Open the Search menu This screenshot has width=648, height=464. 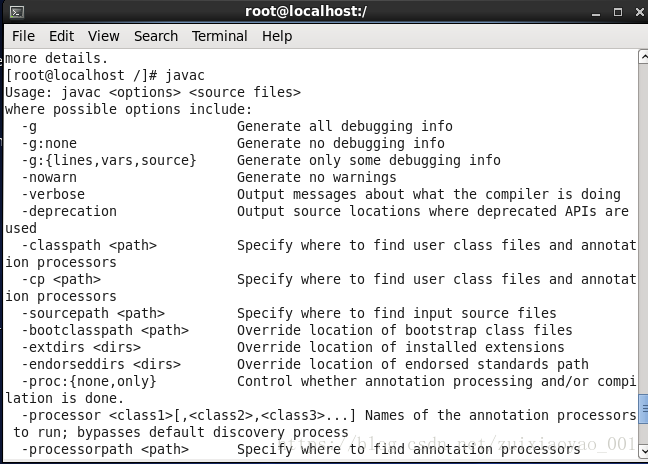pyautogui.click(x=156, y=36)
